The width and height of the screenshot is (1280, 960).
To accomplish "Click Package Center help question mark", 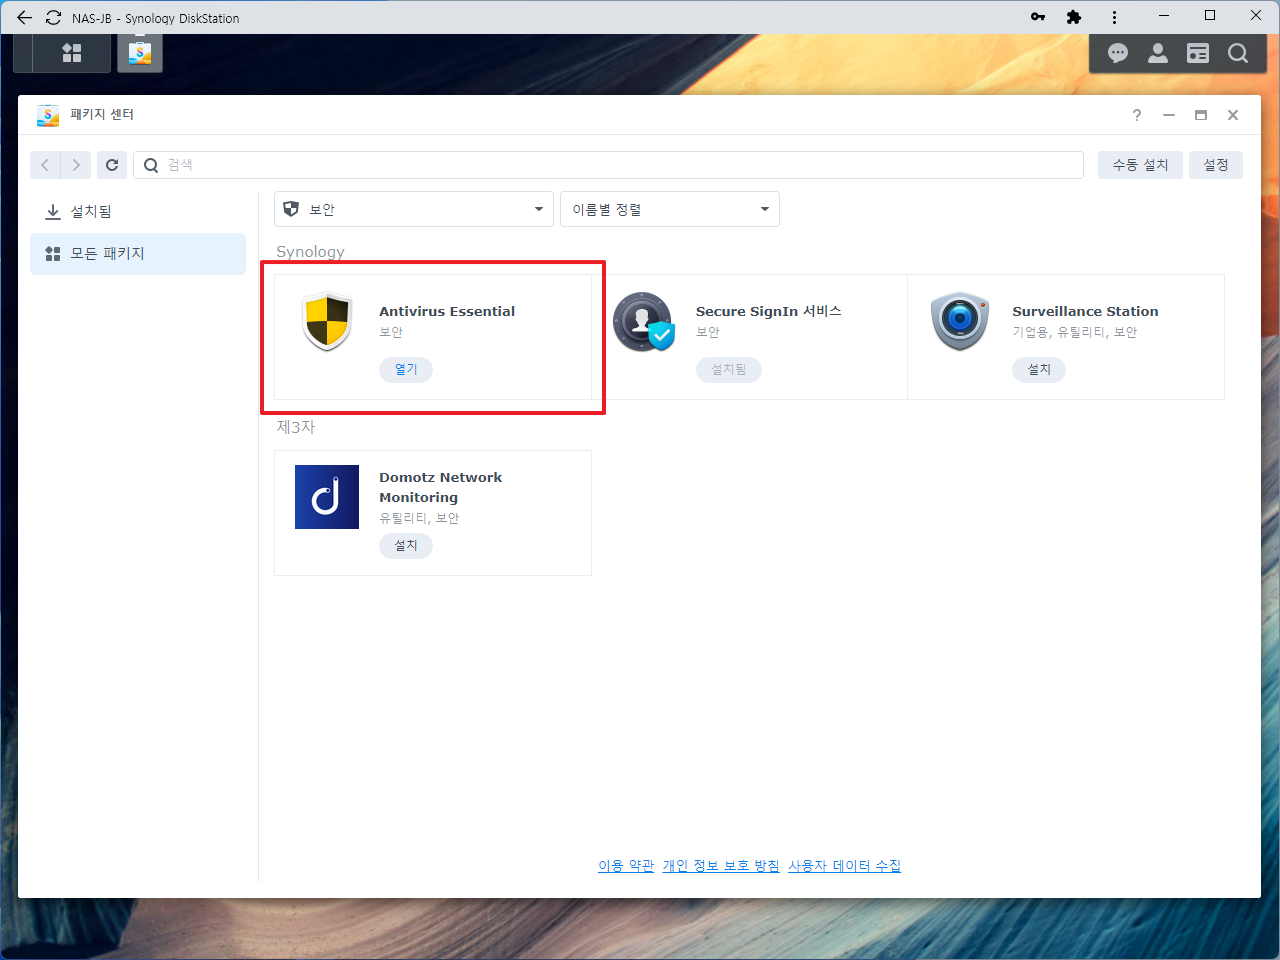I will [x=1137, y=115].
